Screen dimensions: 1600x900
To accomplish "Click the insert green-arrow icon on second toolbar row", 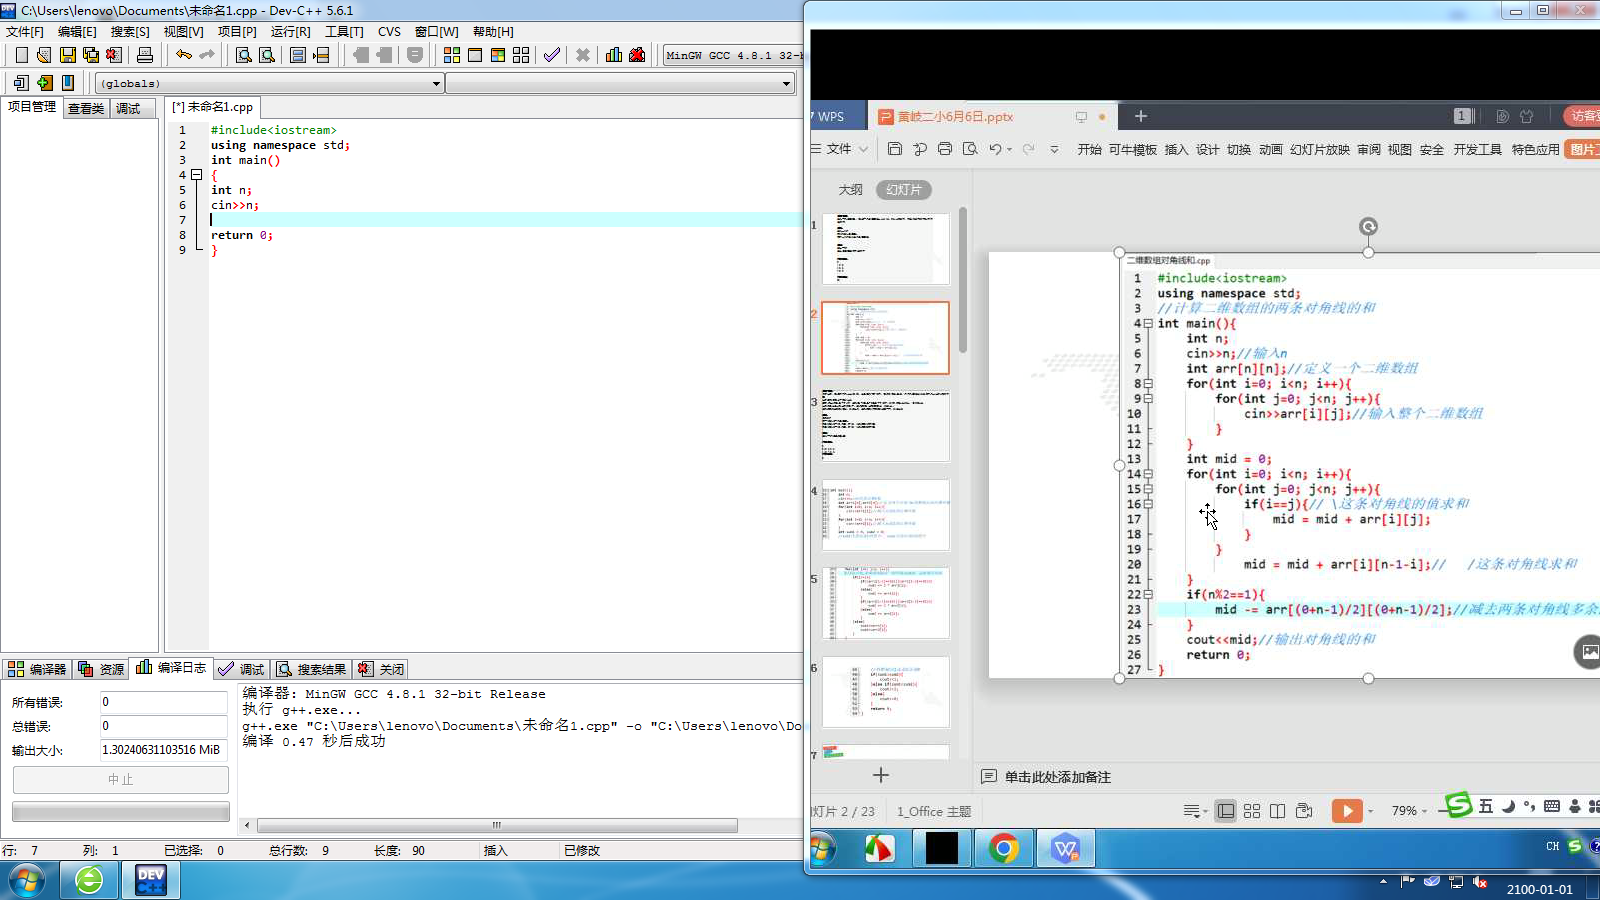I will pos(44,83).
